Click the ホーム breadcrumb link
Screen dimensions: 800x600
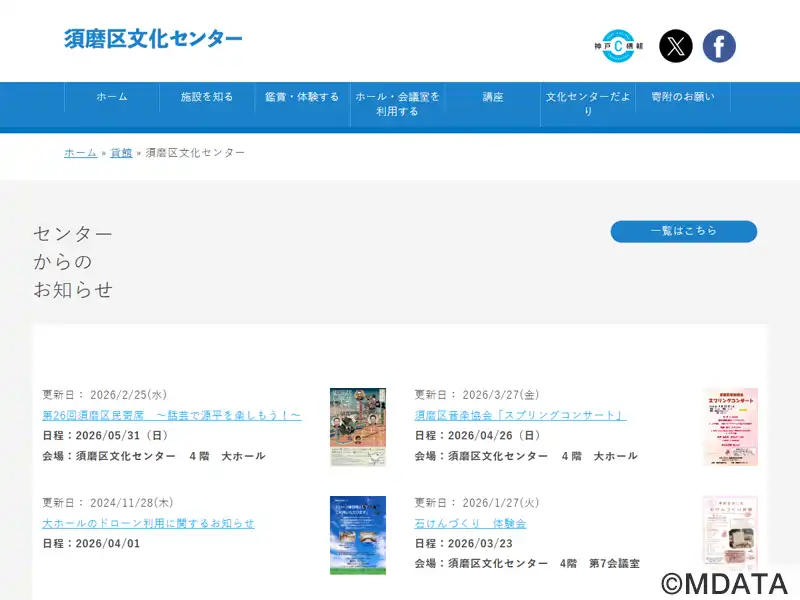[x=81, y=153]
